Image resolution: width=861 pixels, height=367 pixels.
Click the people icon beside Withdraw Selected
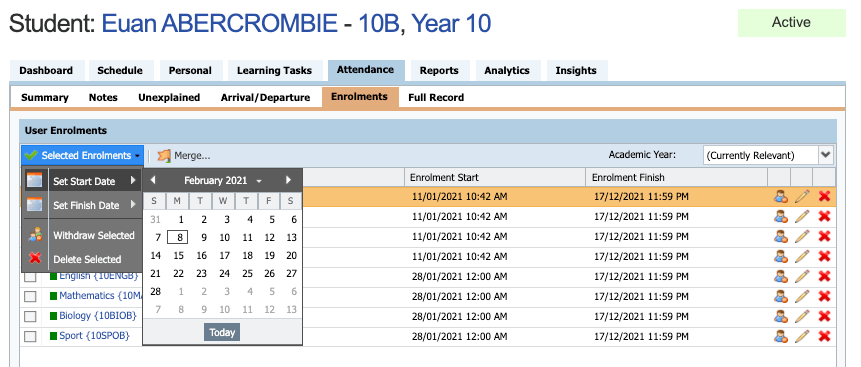tap(35, 235)
